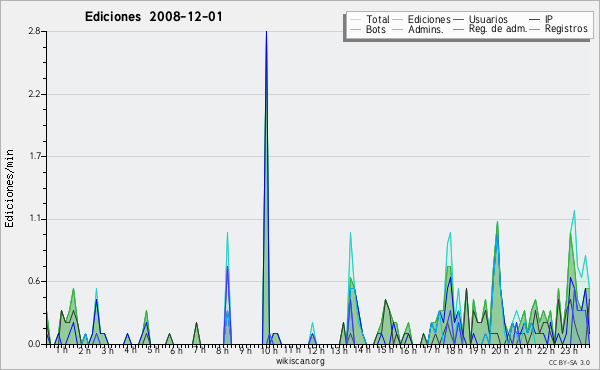Click the 'CC BY-SA 3.0' license text
The image size is (600, 370).
point(569,363)
